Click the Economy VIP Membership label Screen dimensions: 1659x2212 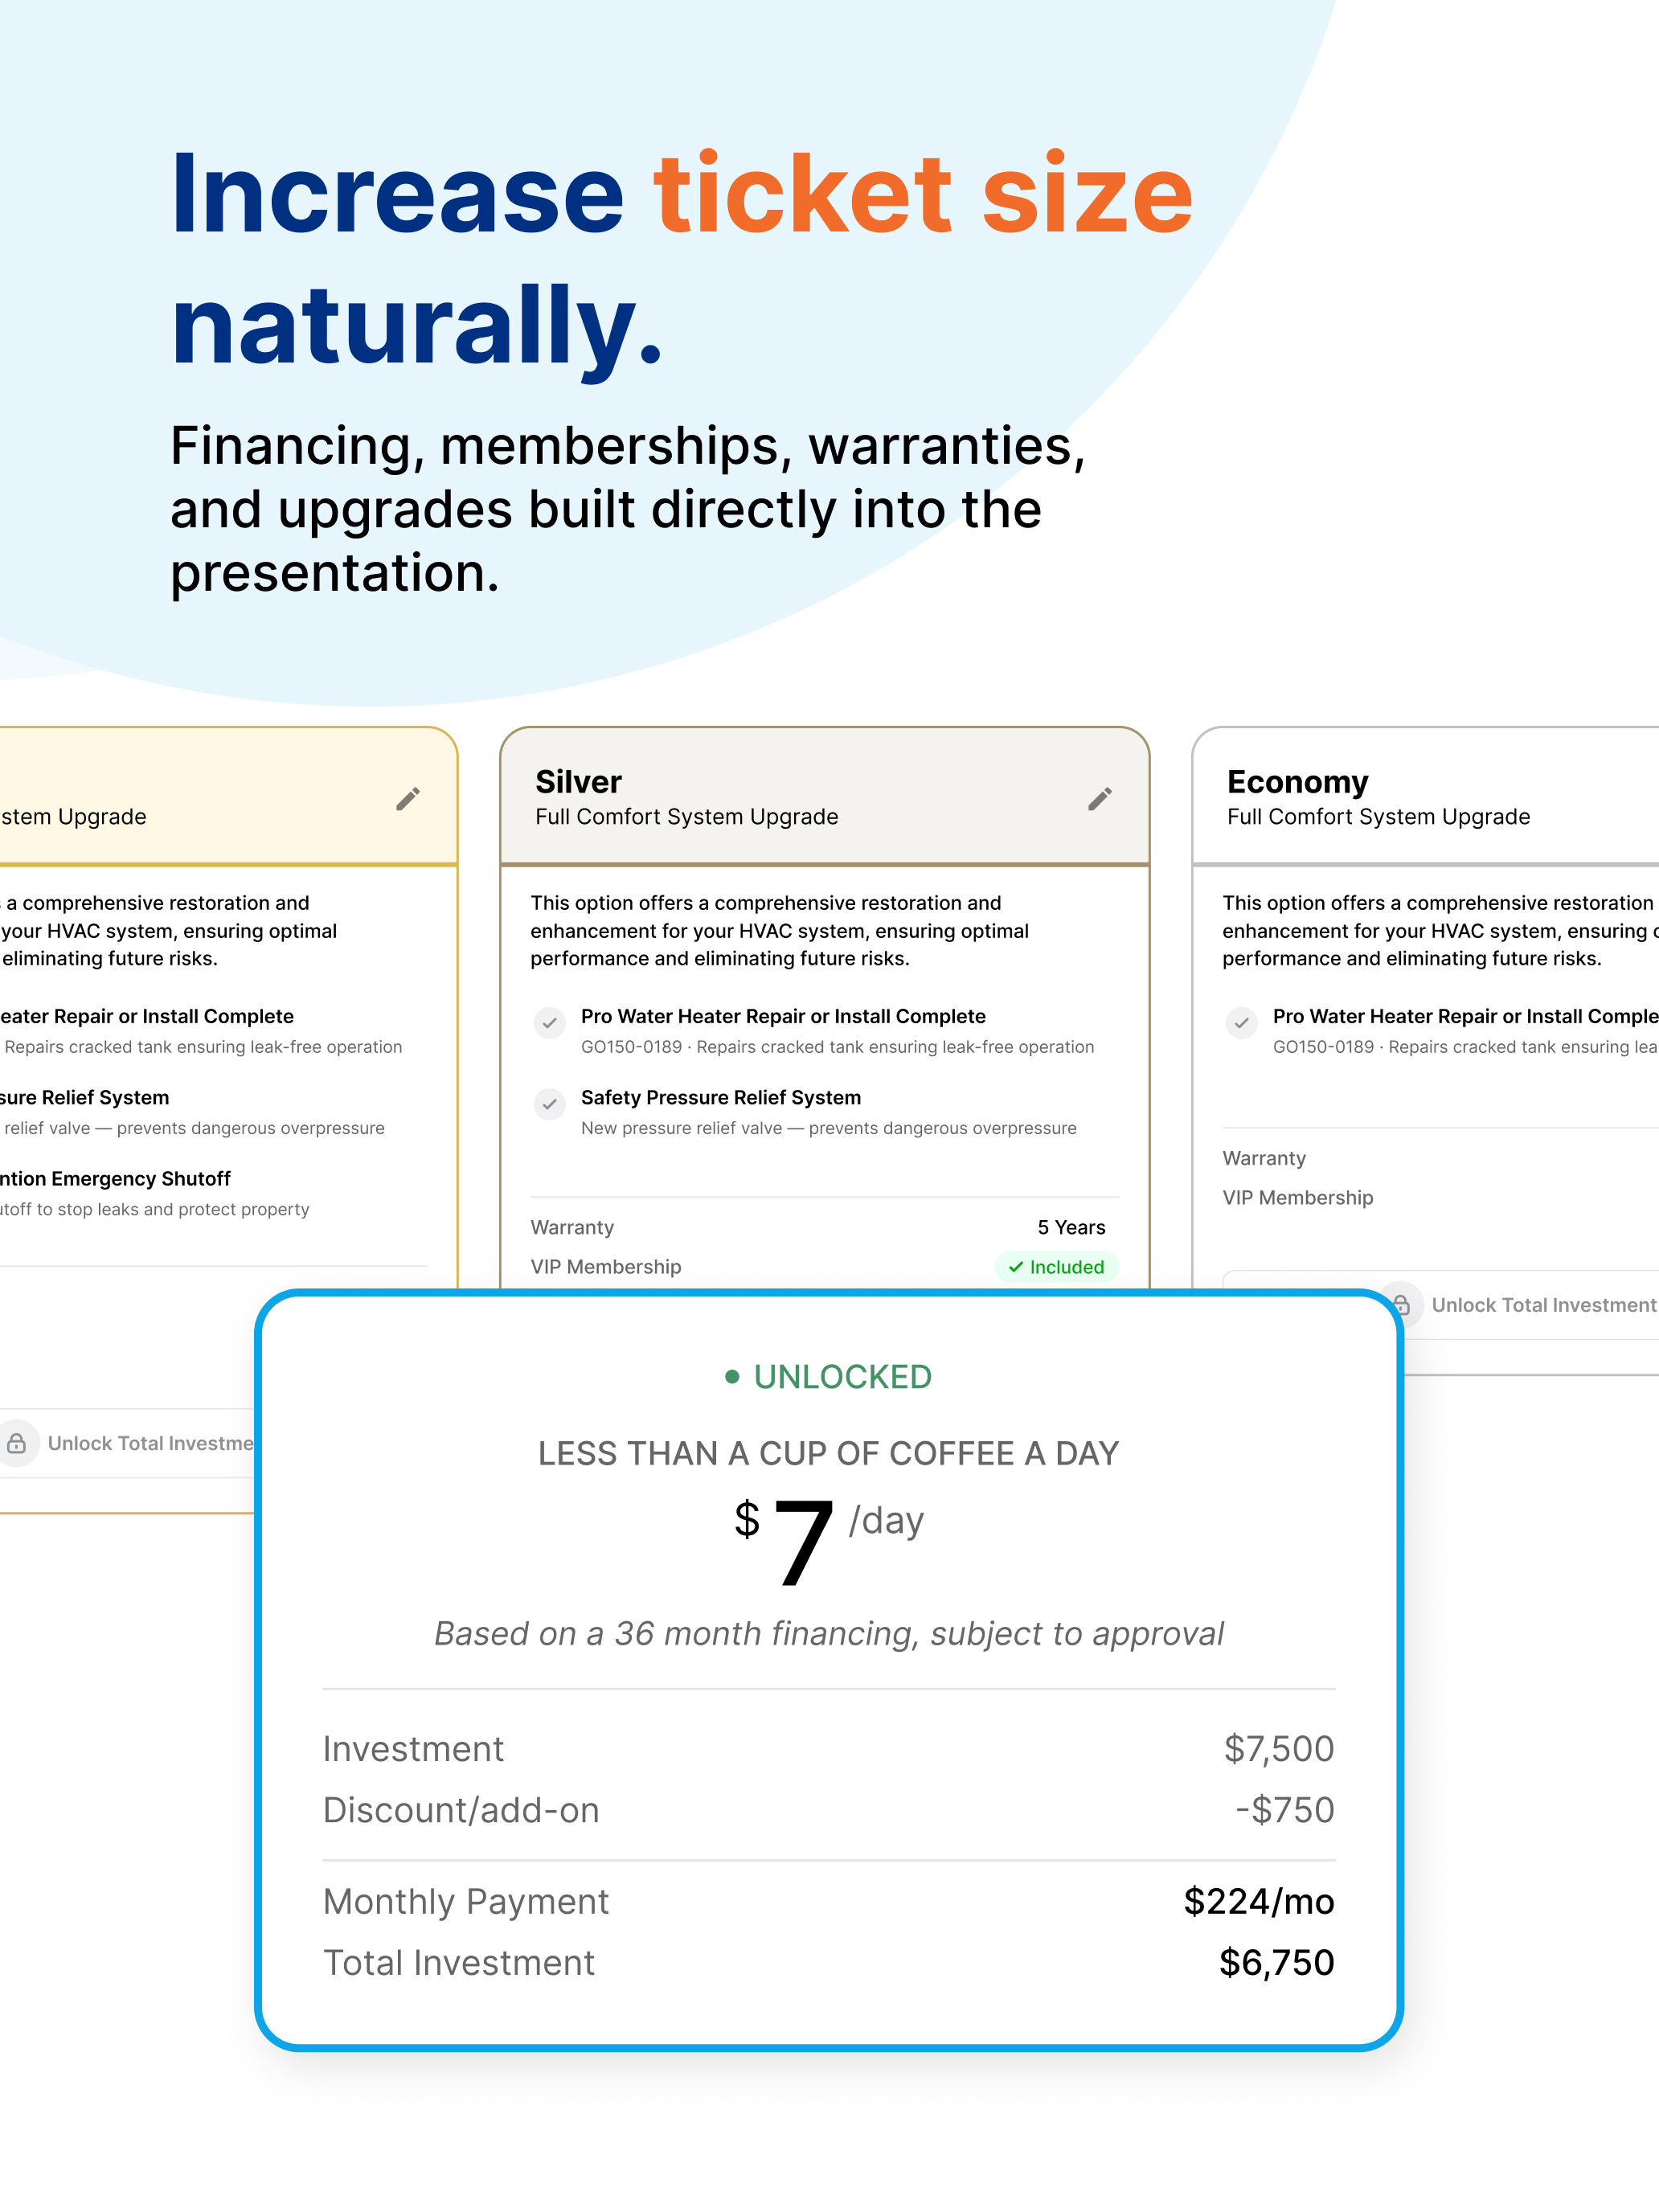pos(1297,1198)
